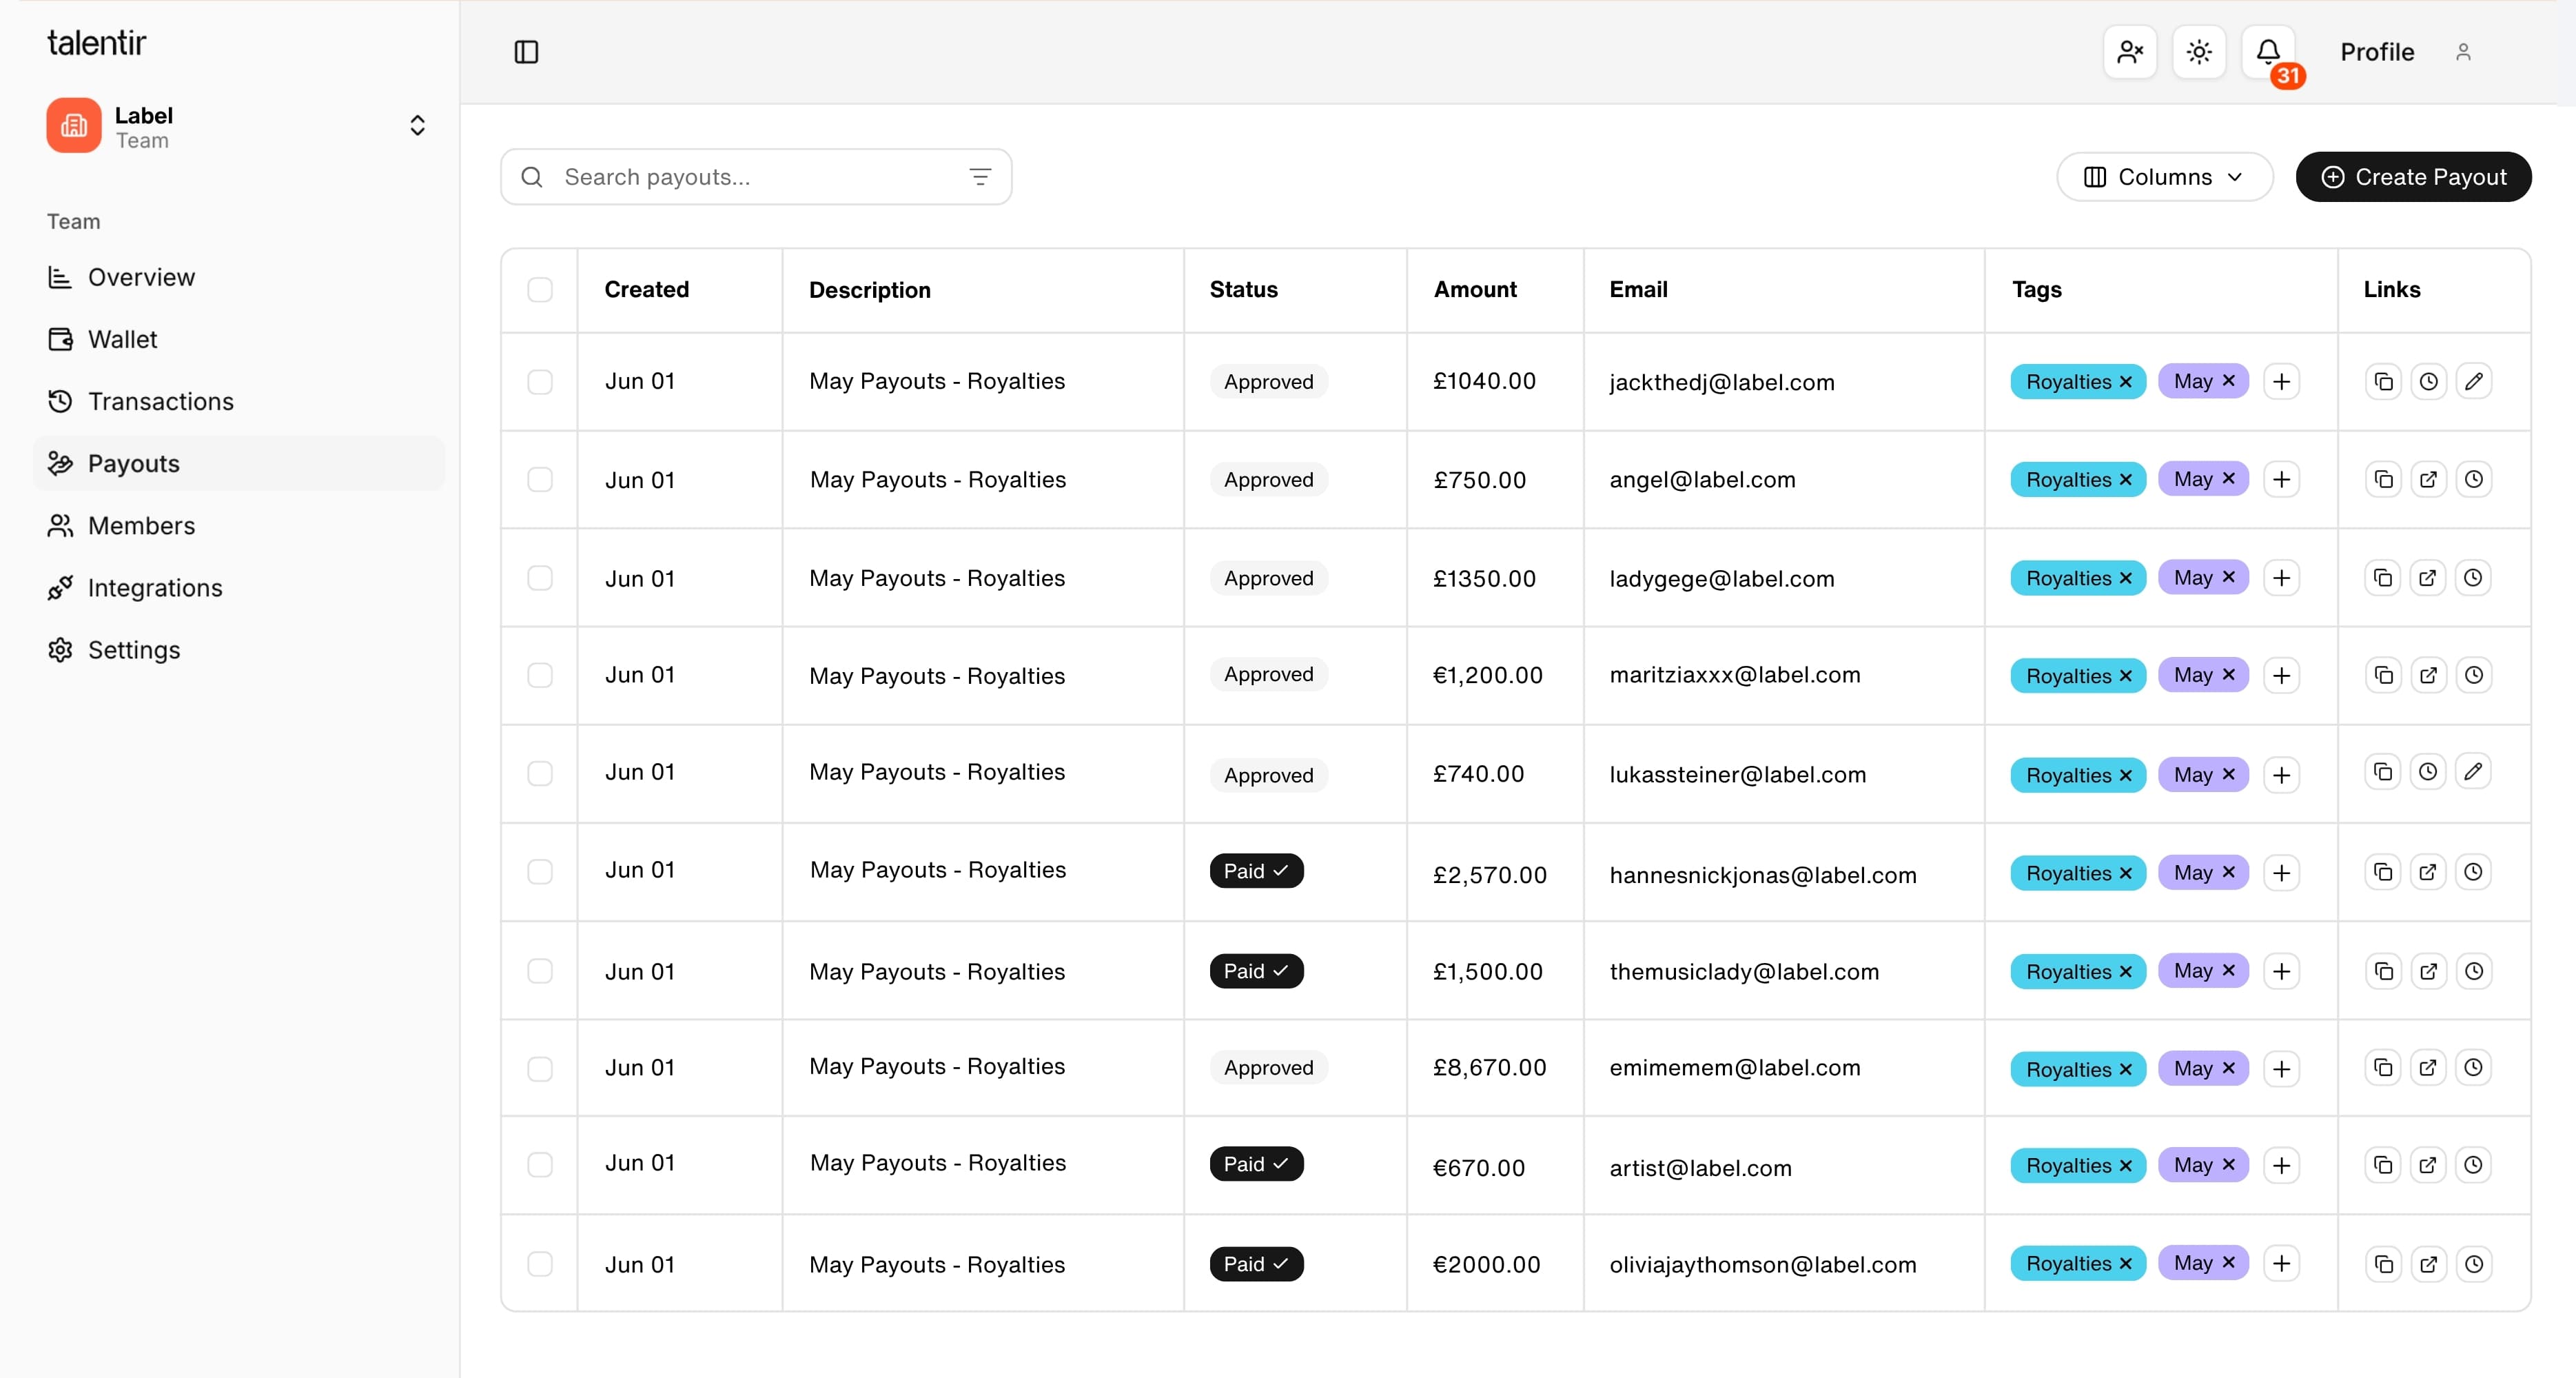Screen dimensions: 2576x1378
Task: Click the emimemem@label.com email
Action: point(1734,1067)
